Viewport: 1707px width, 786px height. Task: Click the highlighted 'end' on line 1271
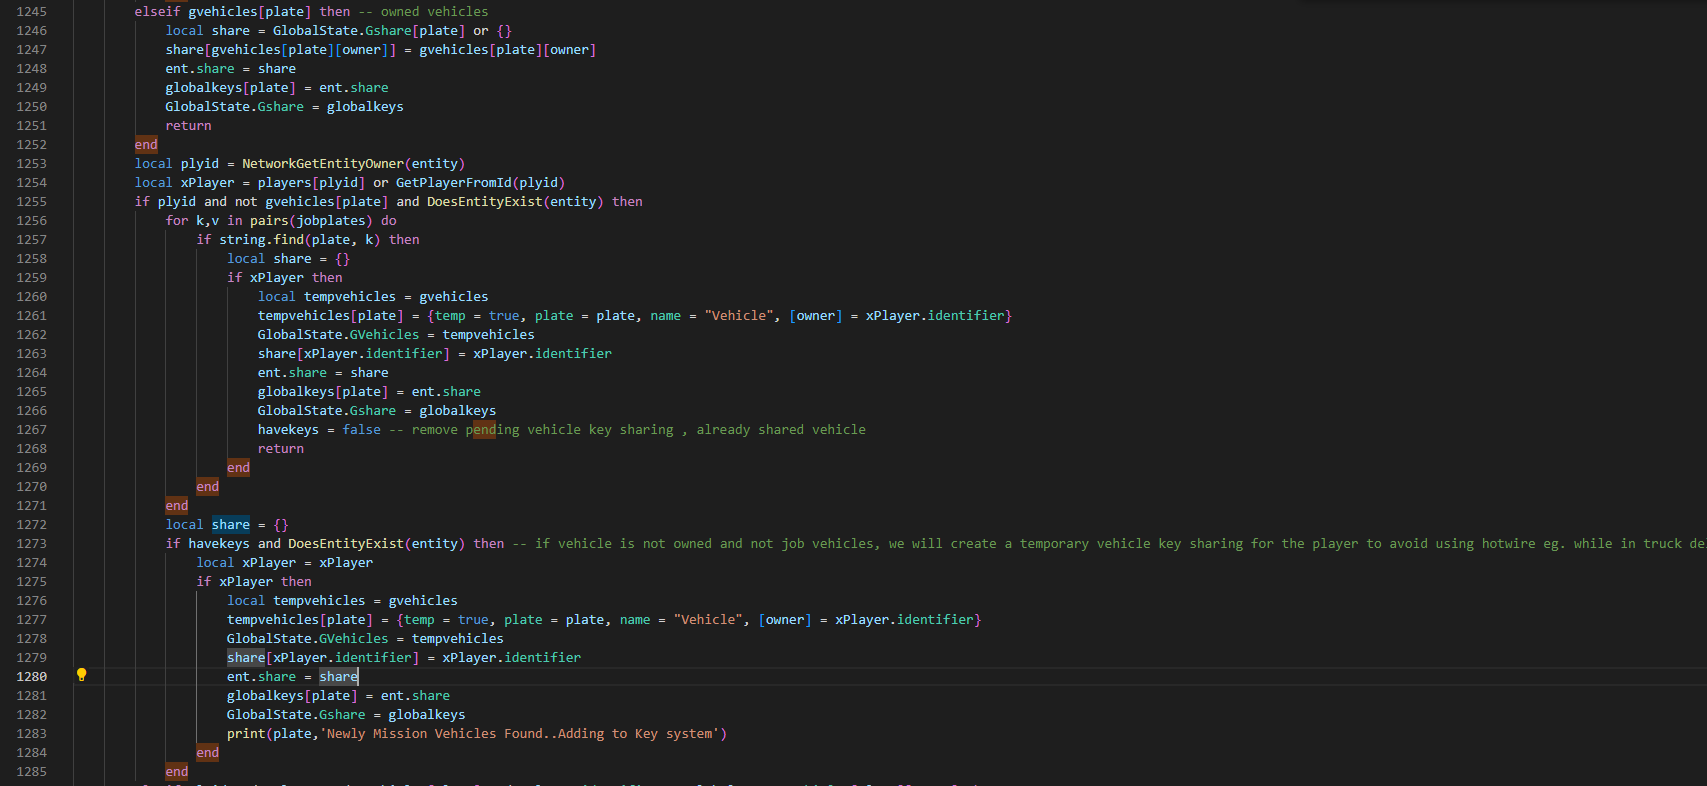(177, 506)
